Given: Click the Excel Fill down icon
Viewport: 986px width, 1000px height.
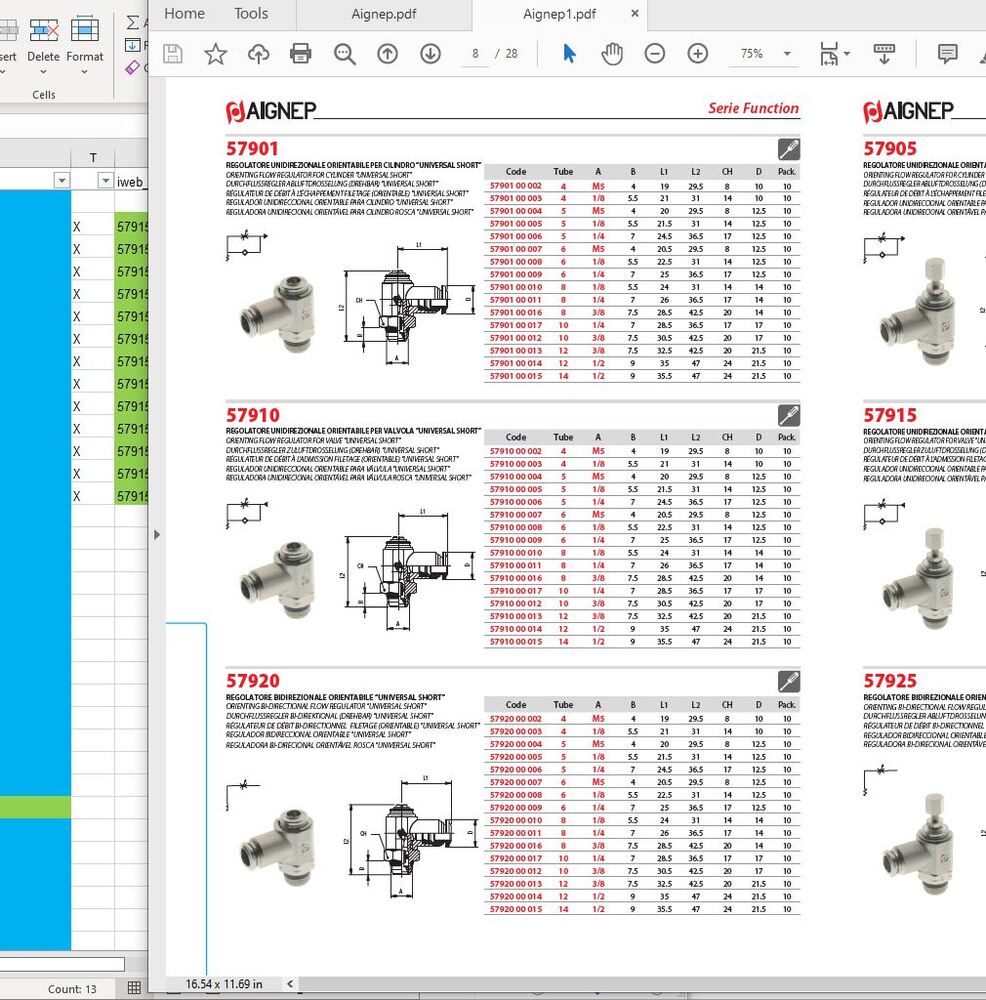Looking at the screenshot, I should point(133,45).
